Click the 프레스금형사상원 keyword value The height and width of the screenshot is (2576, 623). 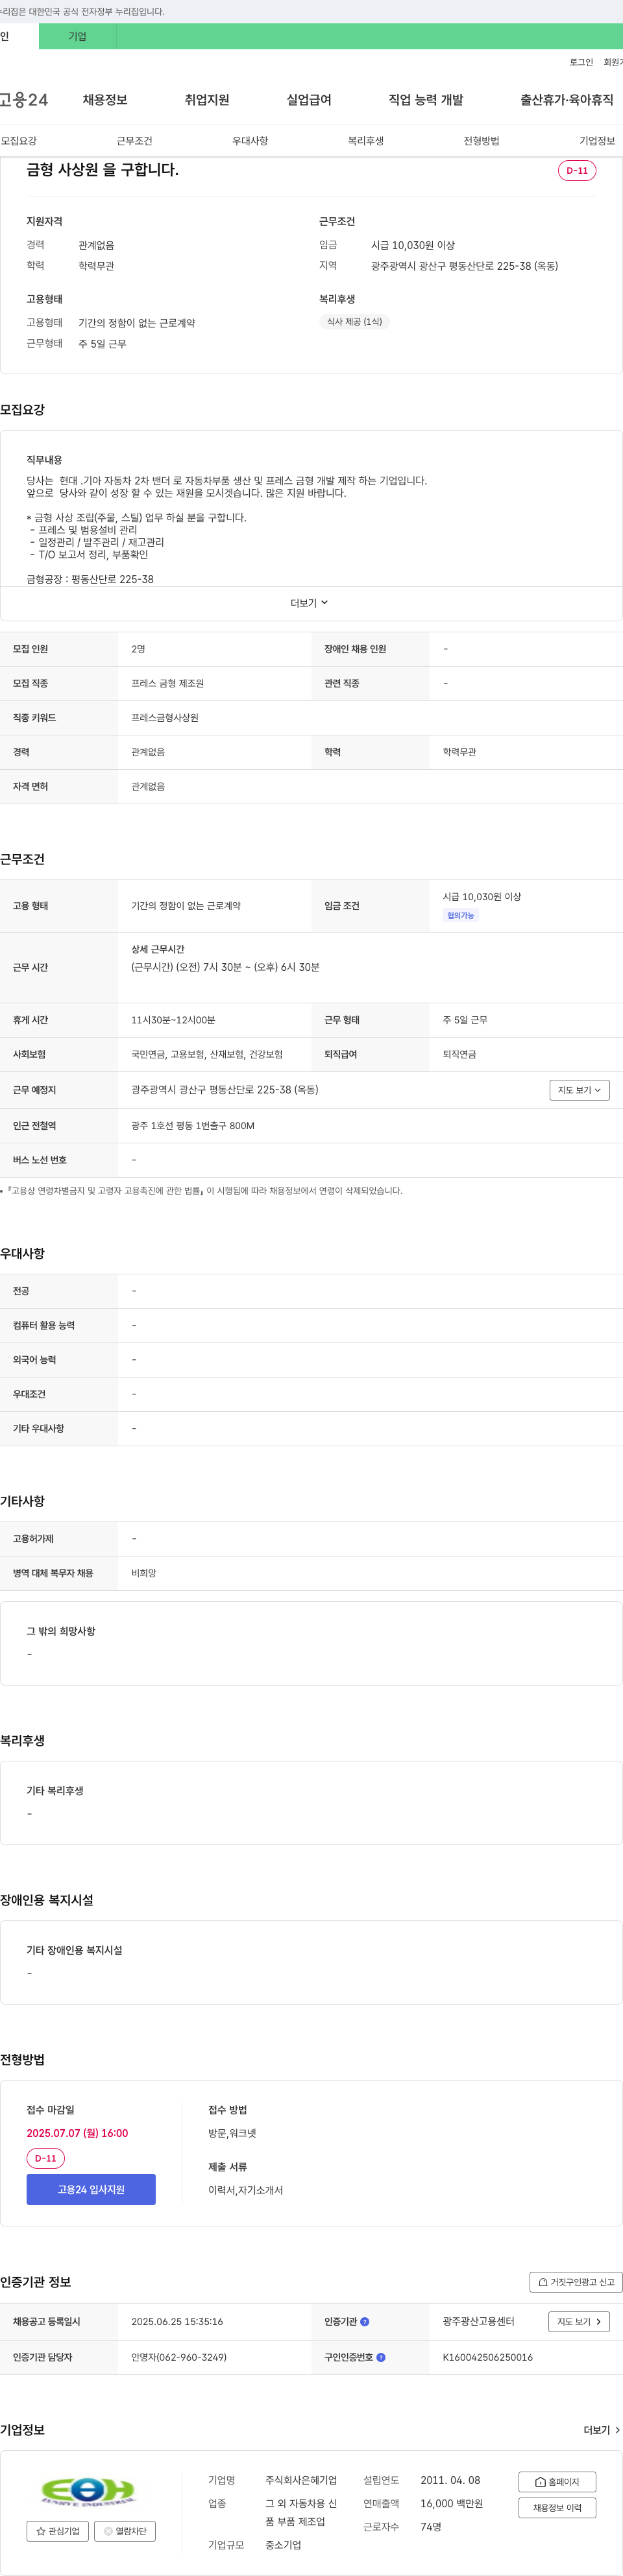(x=165, y=717)
